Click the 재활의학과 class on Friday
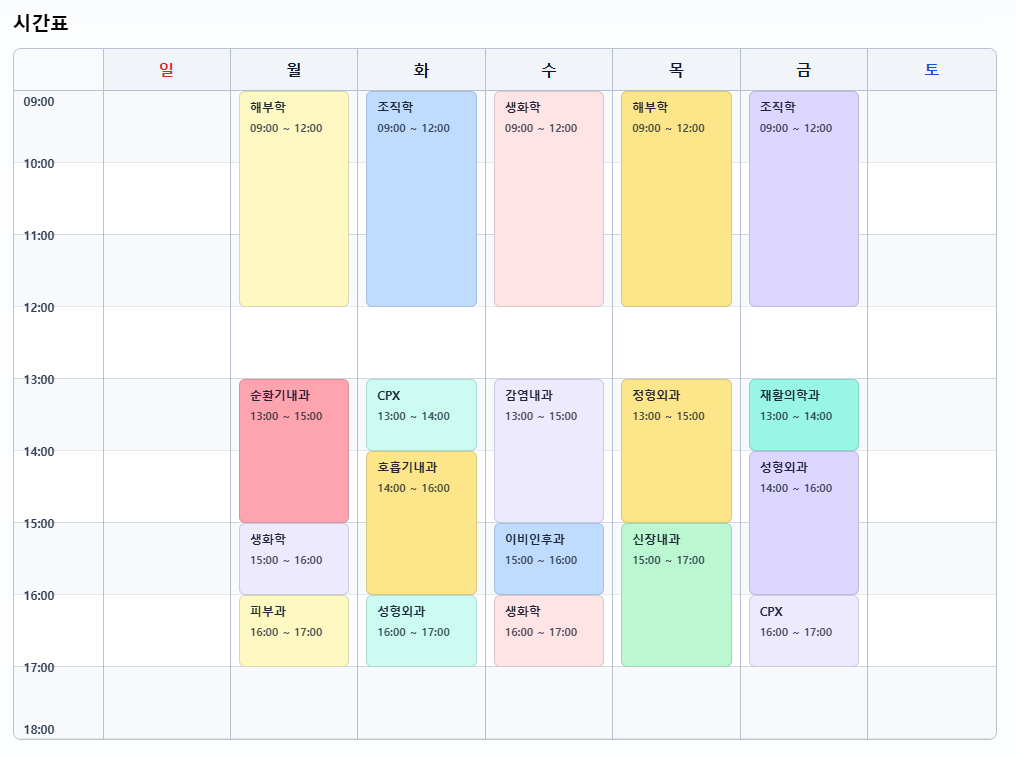 [804, 415]
